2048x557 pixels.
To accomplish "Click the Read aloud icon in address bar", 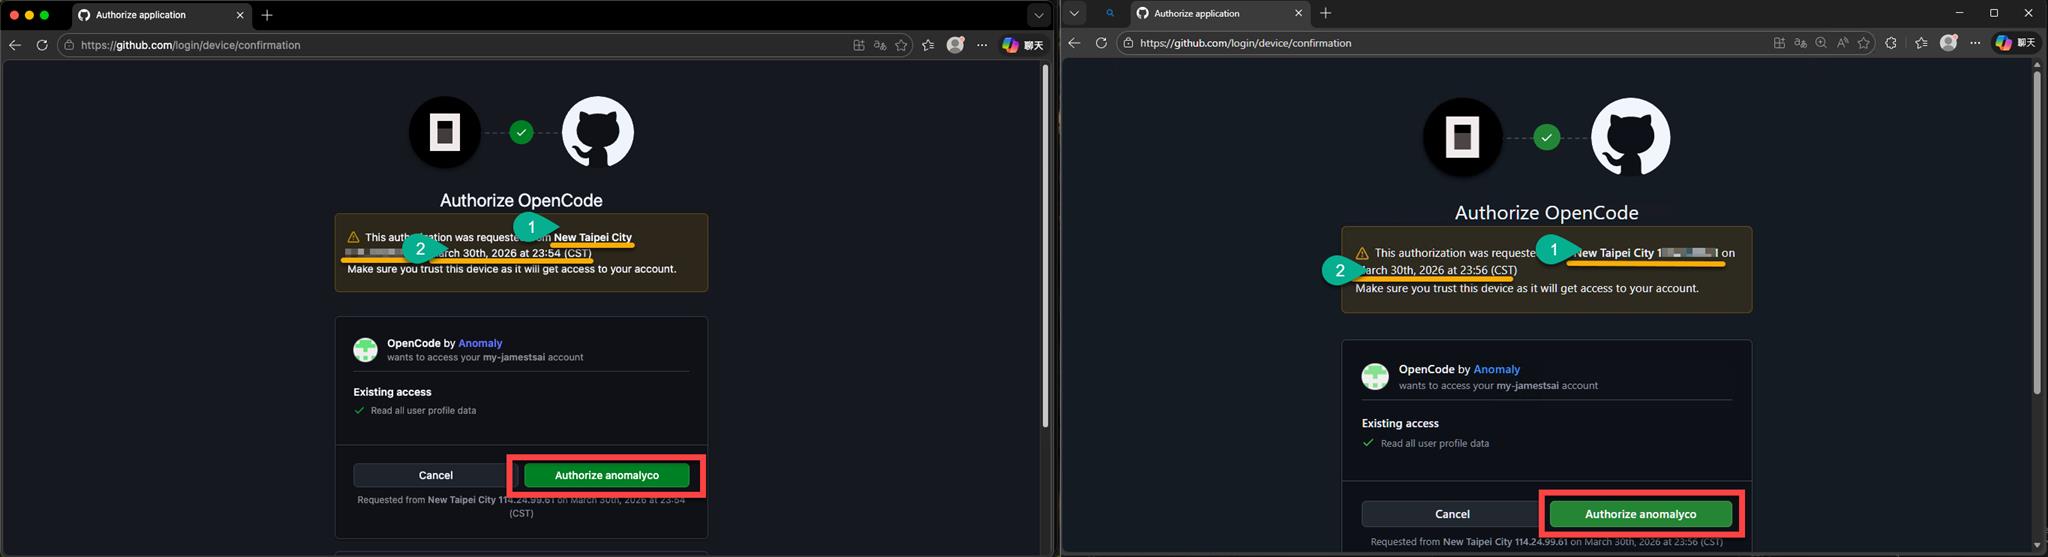I will click(1842, 43).
